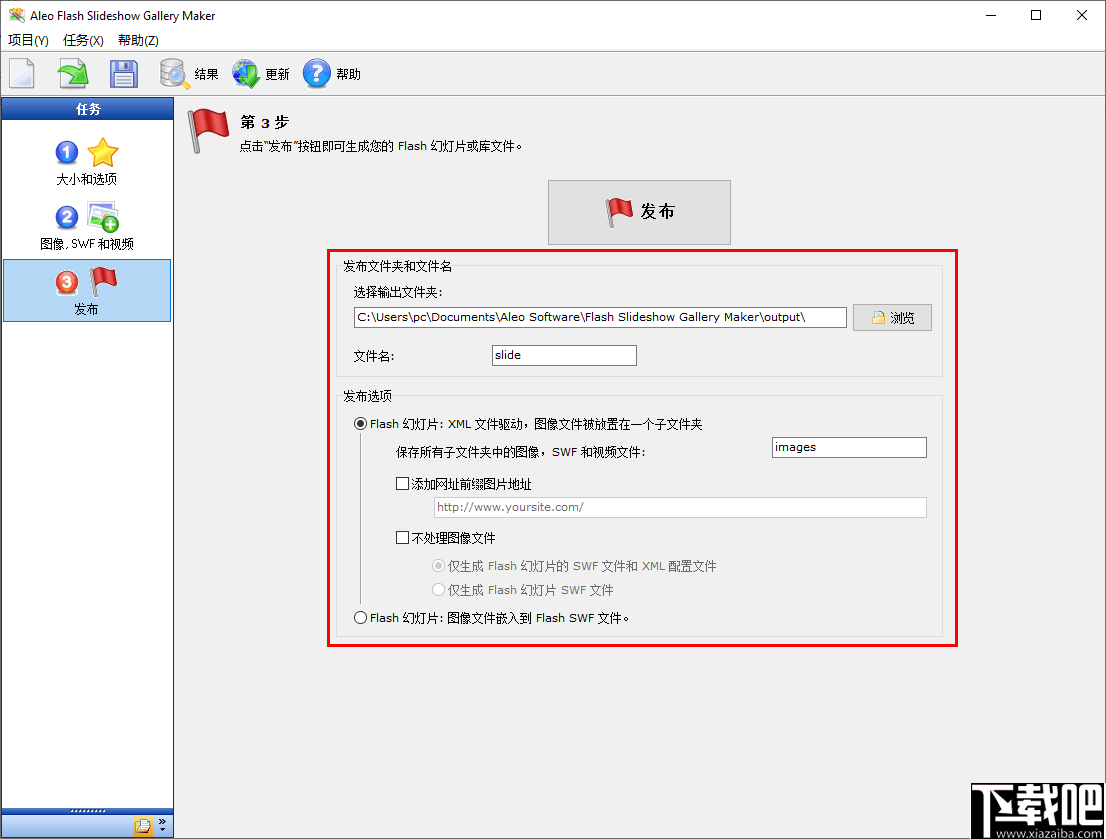Click the notes icon at task panel bottom
Screen dimensions: 1106x839
pyautogui.click(x=142, y=826)
